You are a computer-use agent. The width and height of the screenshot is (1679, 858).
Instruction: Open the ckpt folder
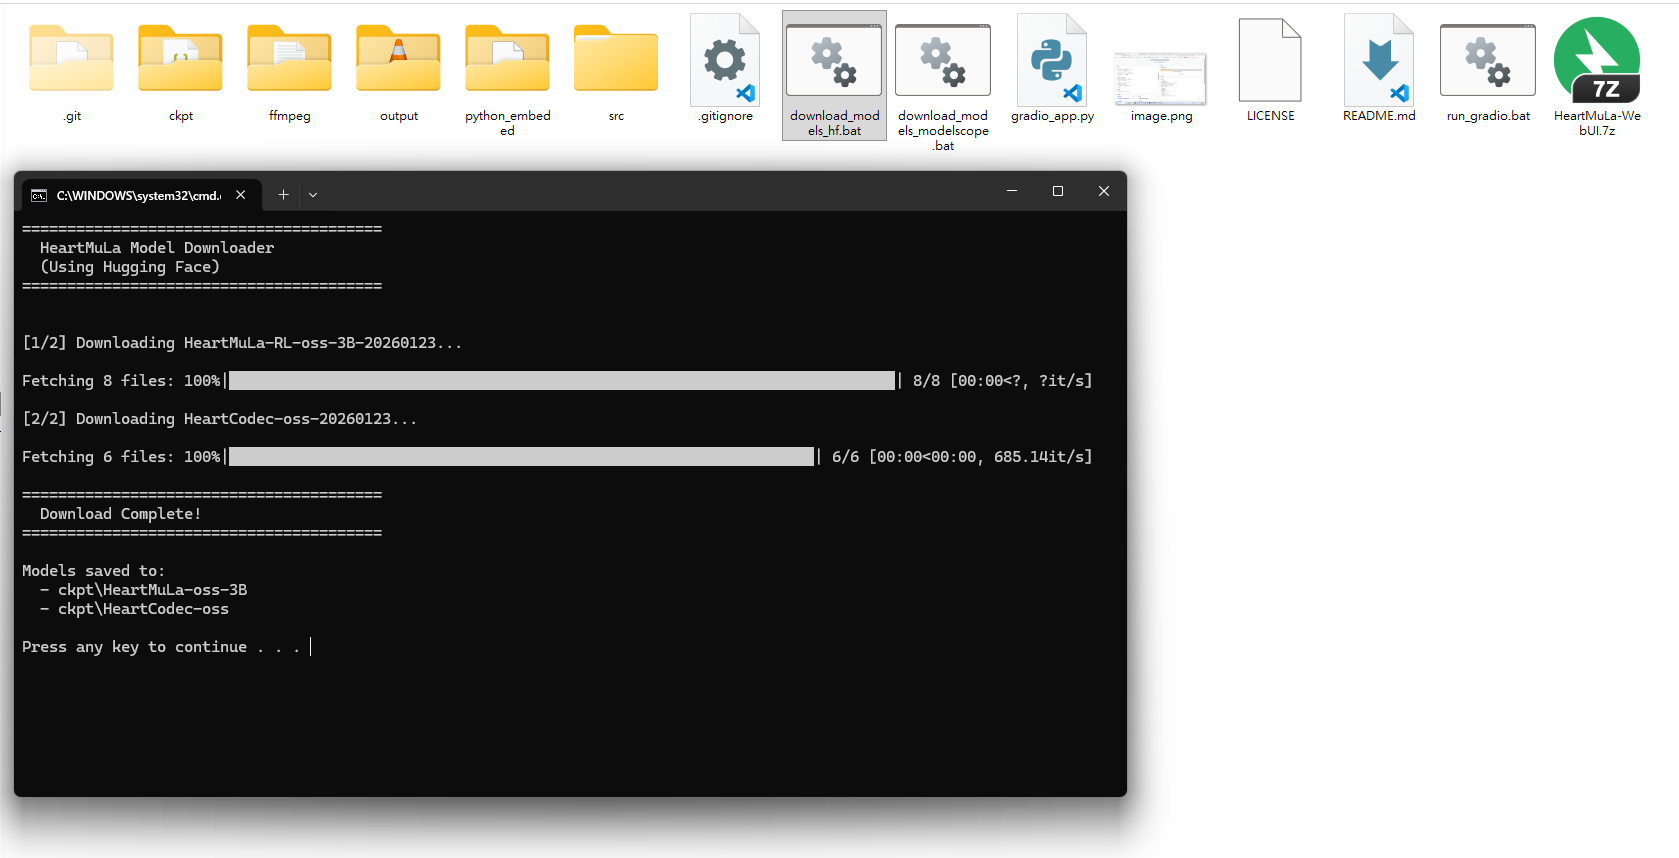[181, 58]
